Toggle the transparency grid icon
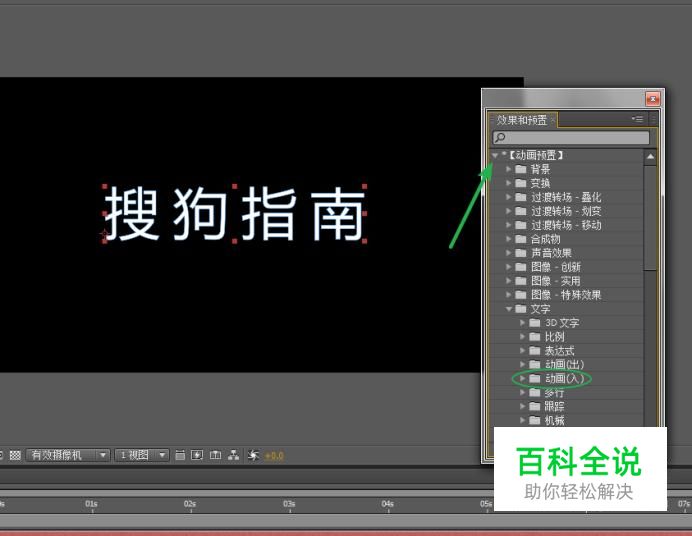Image resolution: width=692 pixels, height=536 pixels. point(15,455)
